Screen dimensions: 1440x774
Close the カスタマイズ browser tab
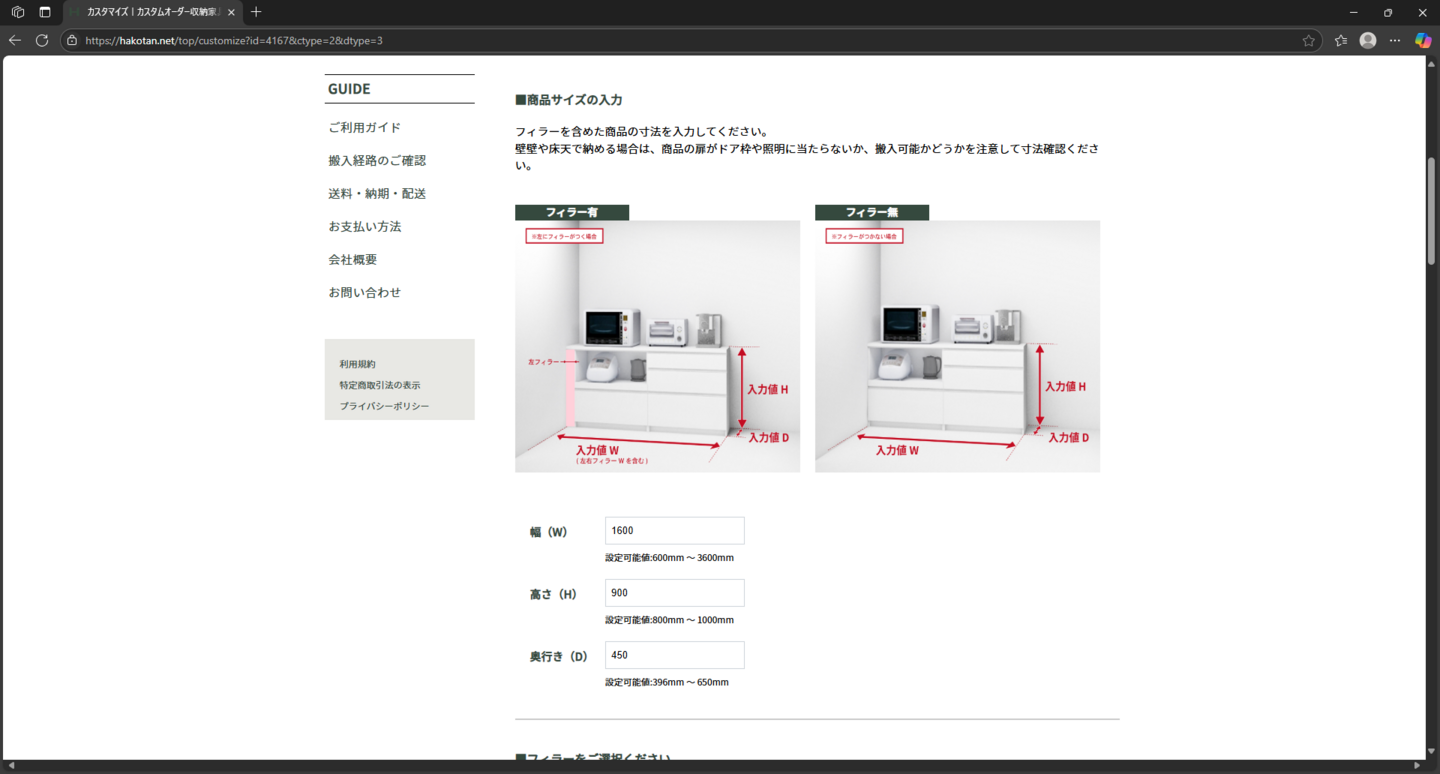231,12
